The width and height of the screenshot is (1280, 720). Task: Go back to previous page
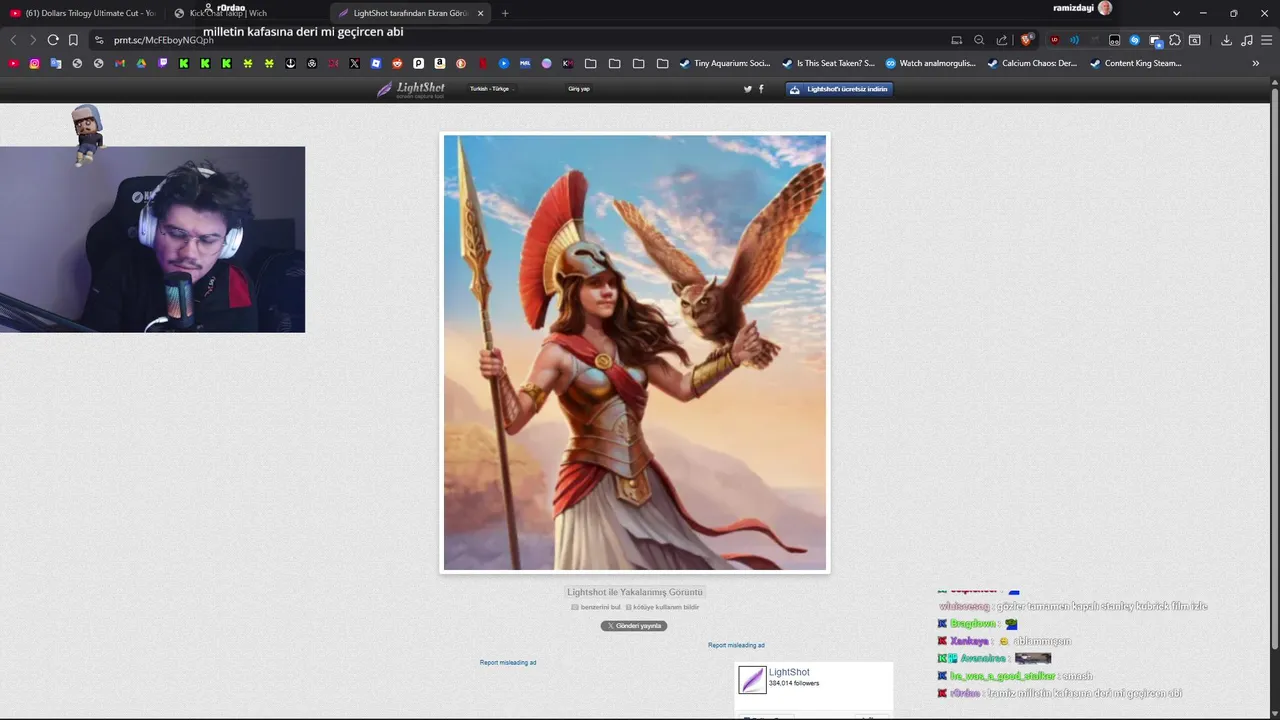point(13,40)
